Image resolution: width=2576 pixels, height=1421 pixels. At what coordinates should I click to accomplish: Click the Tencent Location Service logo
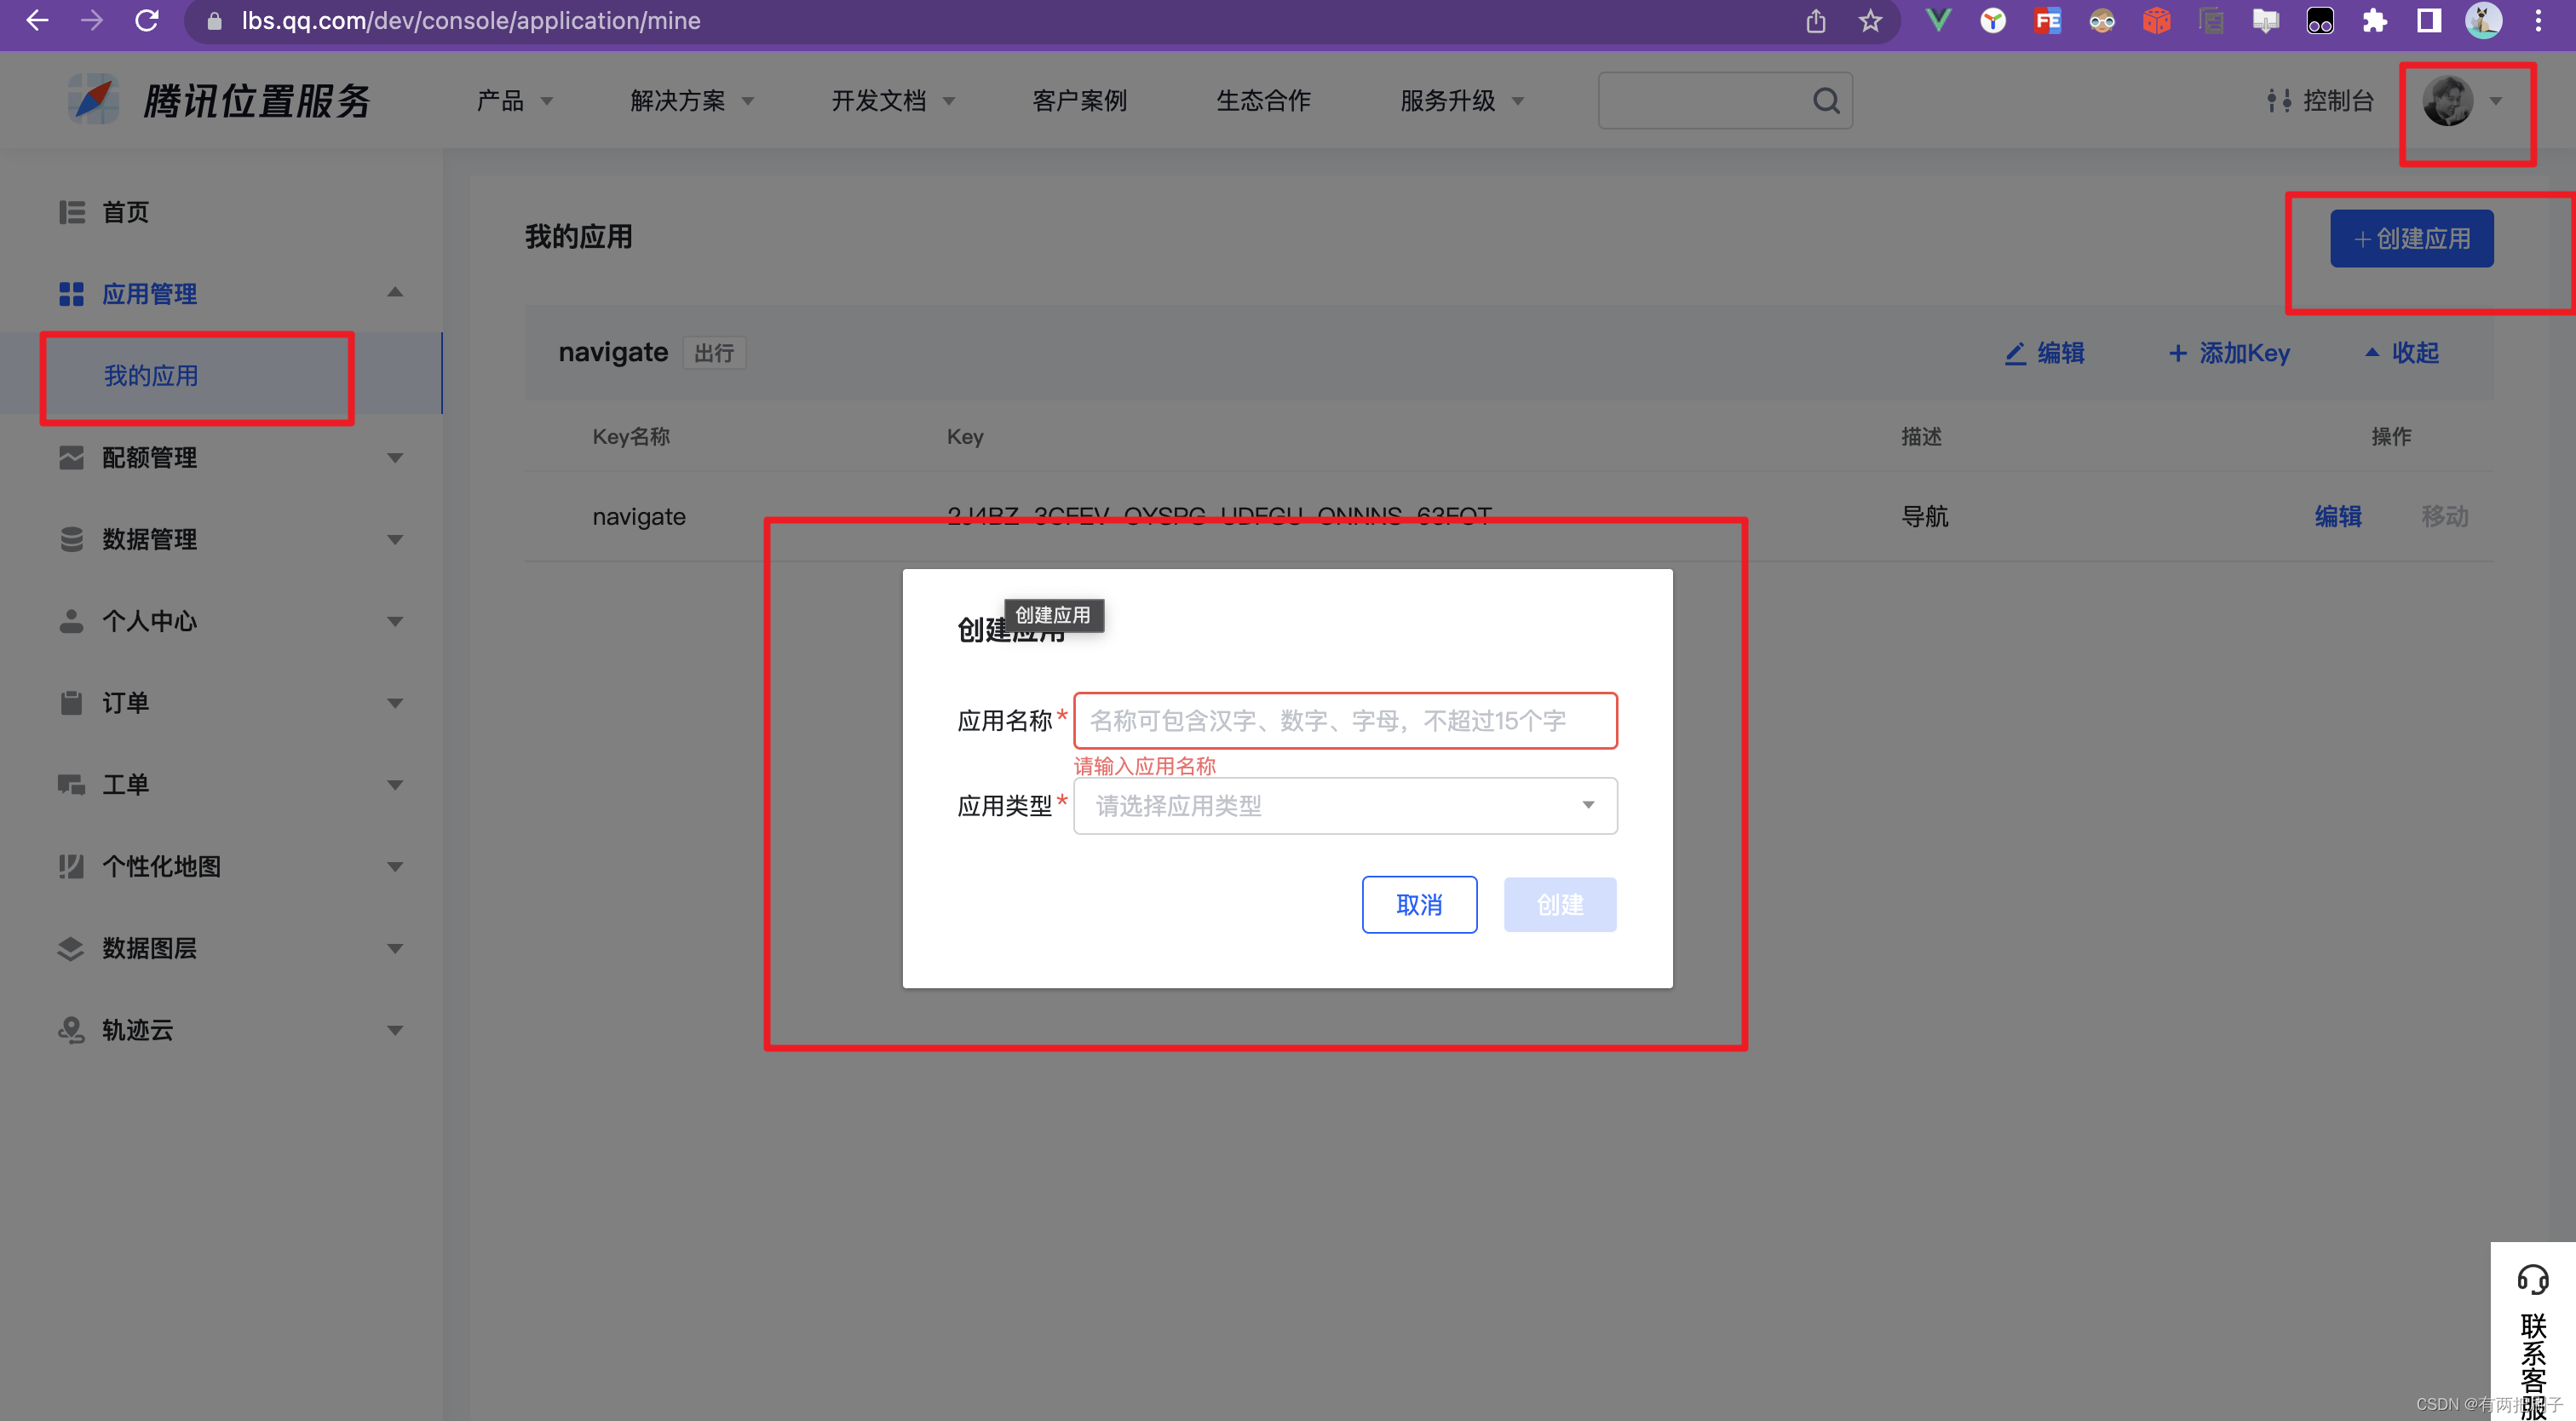(94, 100)
